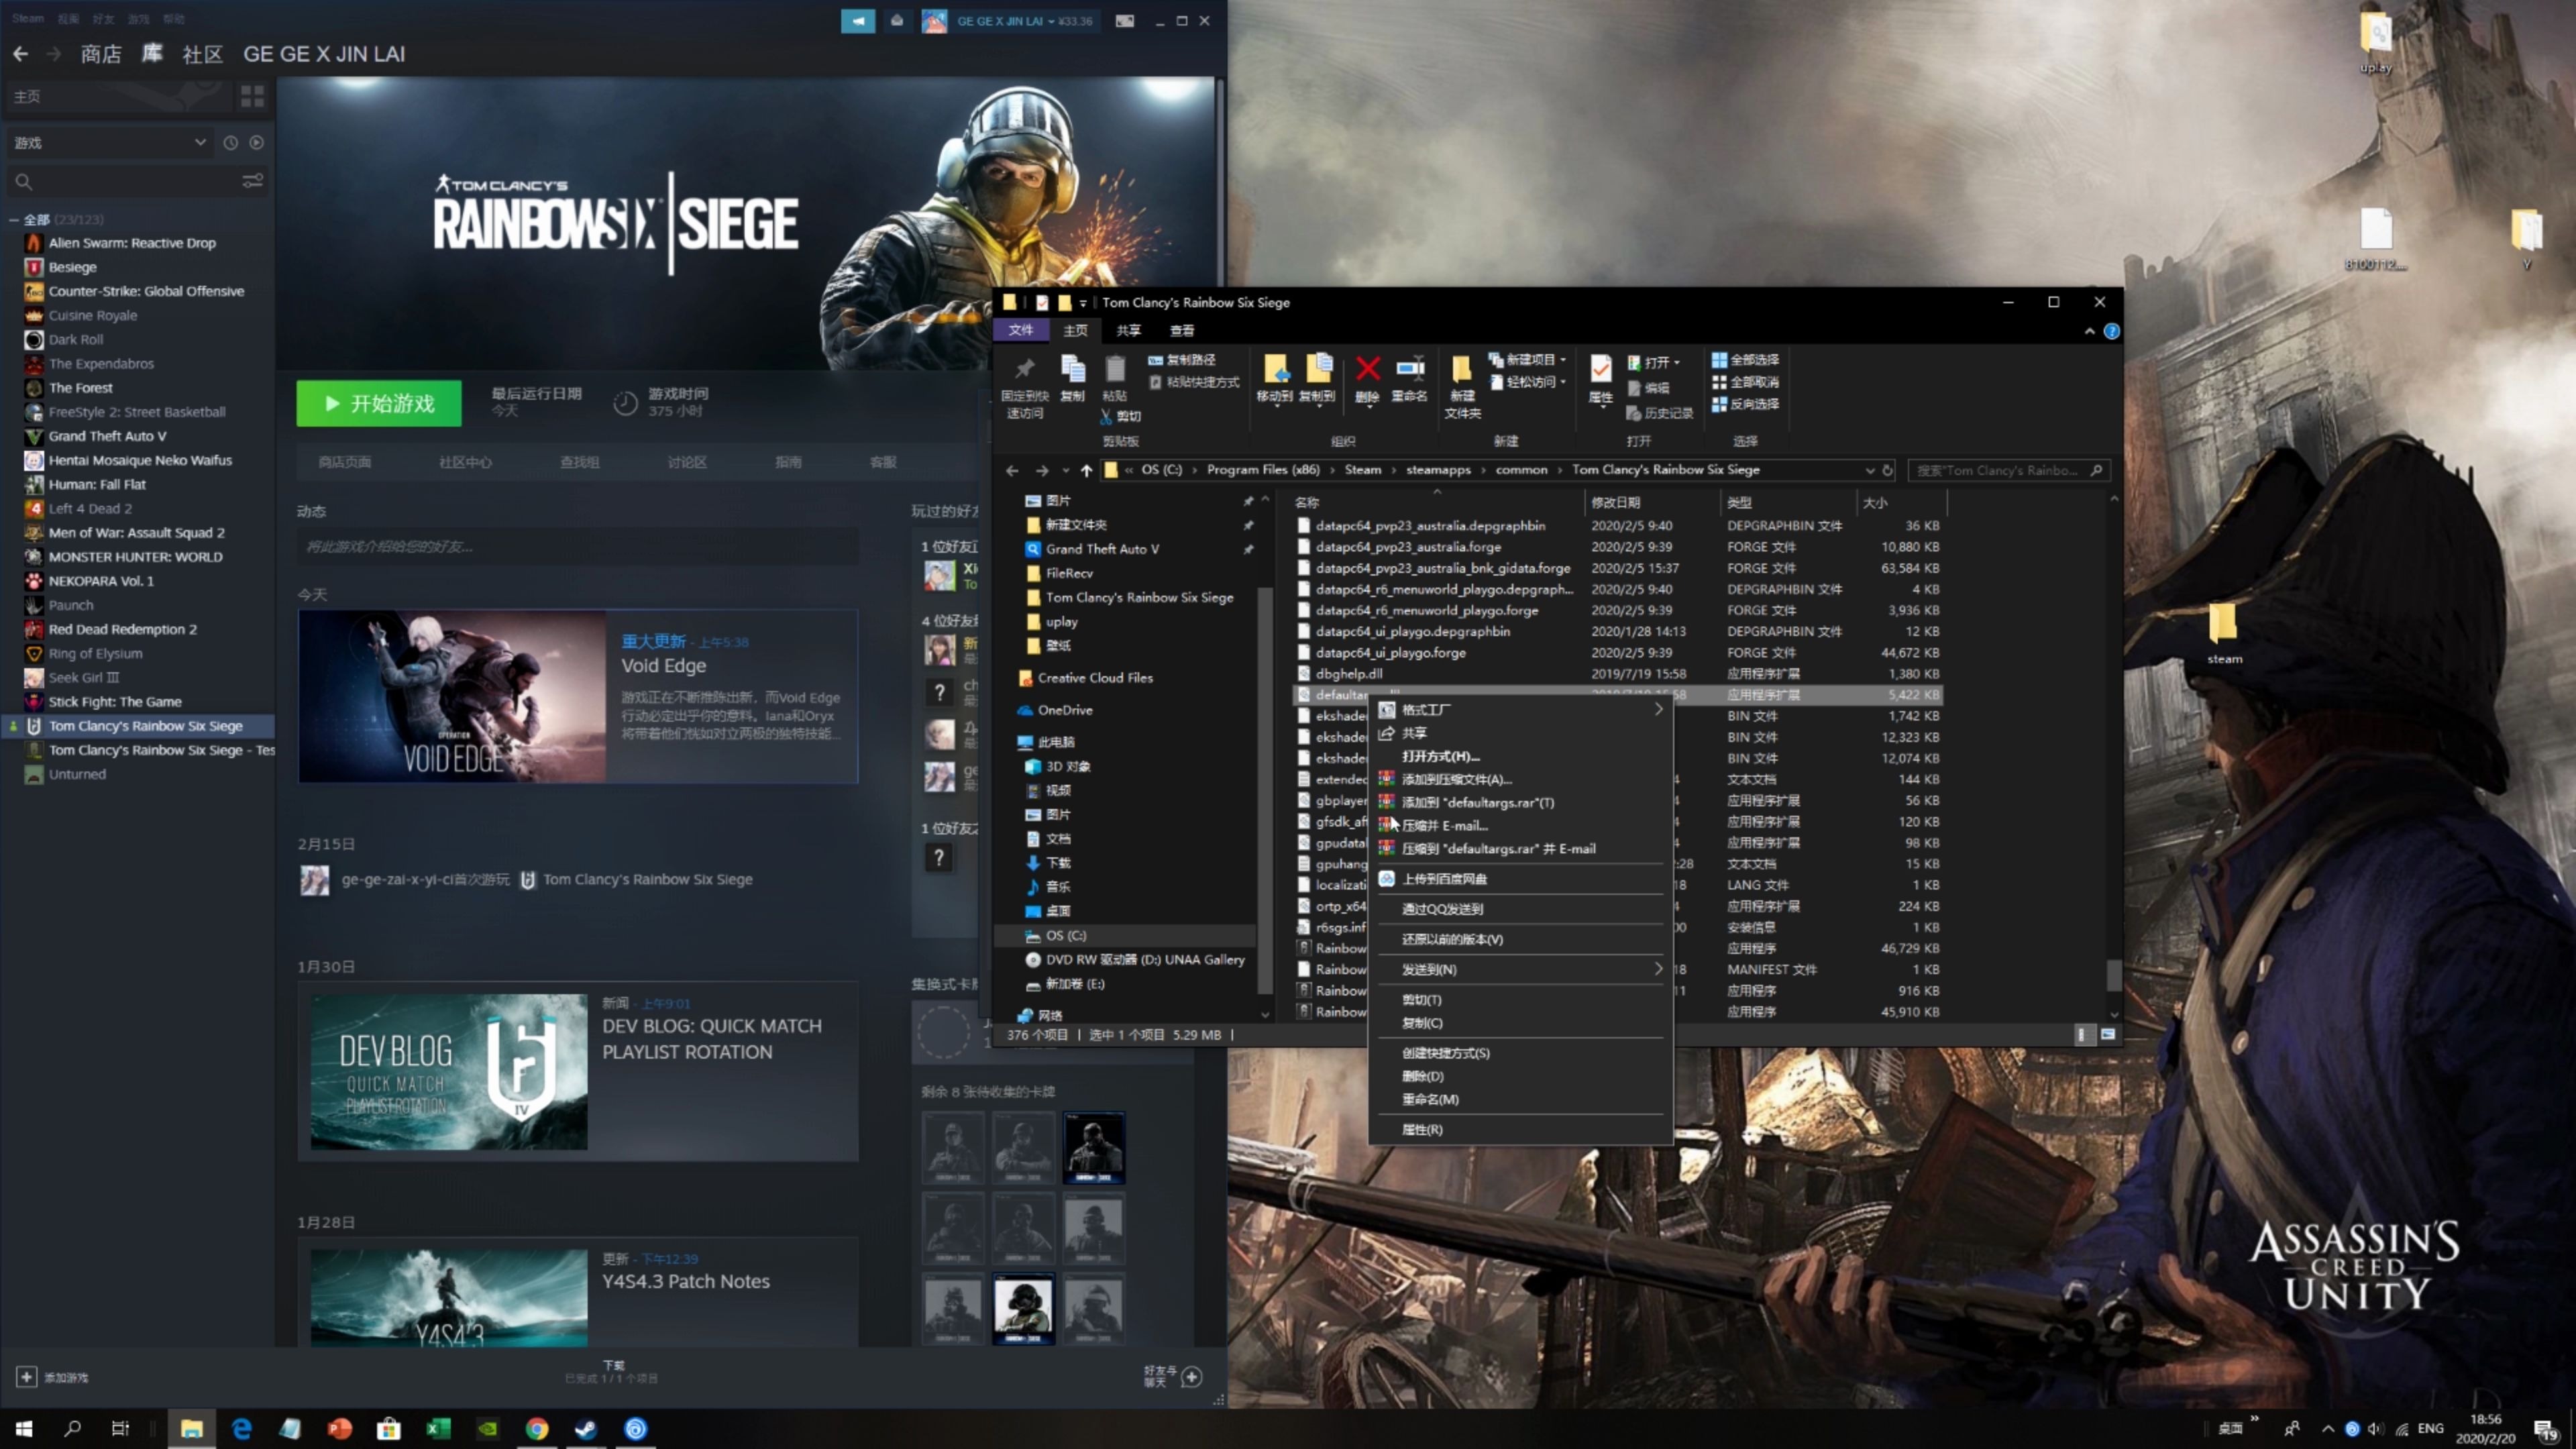
Task: Collapse the 全部 games list in Steam
Action: (x=13, y=220)
